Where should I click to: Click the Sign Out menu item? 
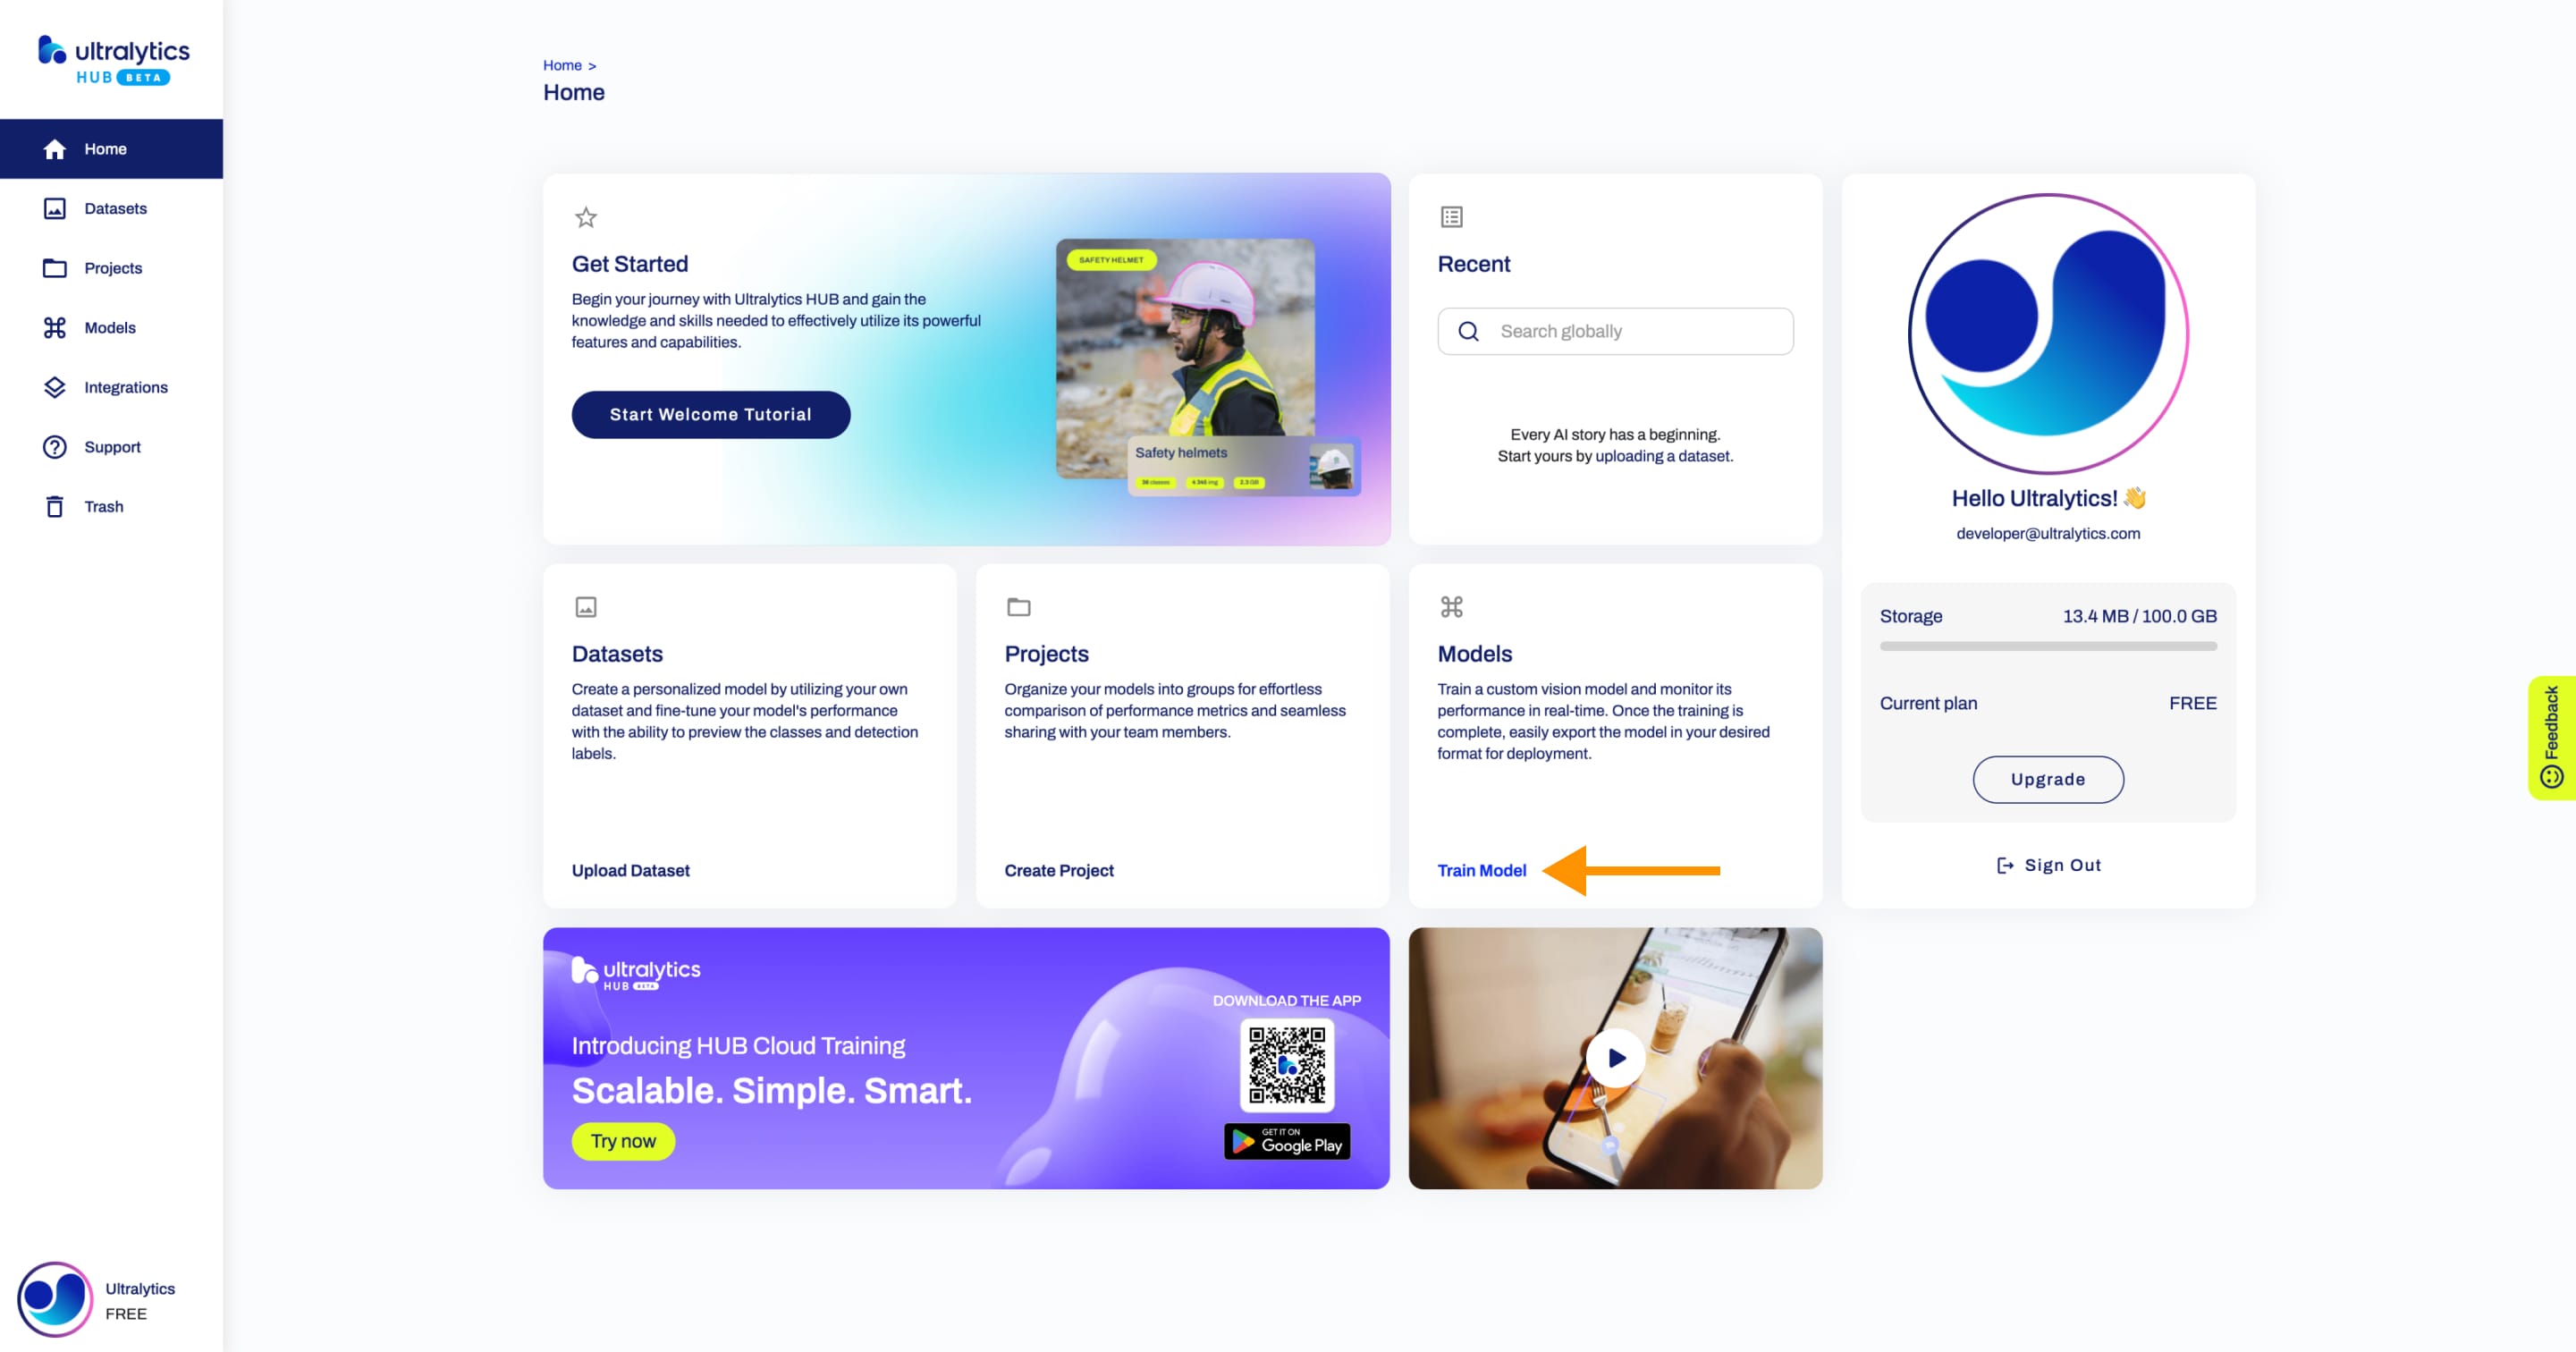tap(2048, 865)
